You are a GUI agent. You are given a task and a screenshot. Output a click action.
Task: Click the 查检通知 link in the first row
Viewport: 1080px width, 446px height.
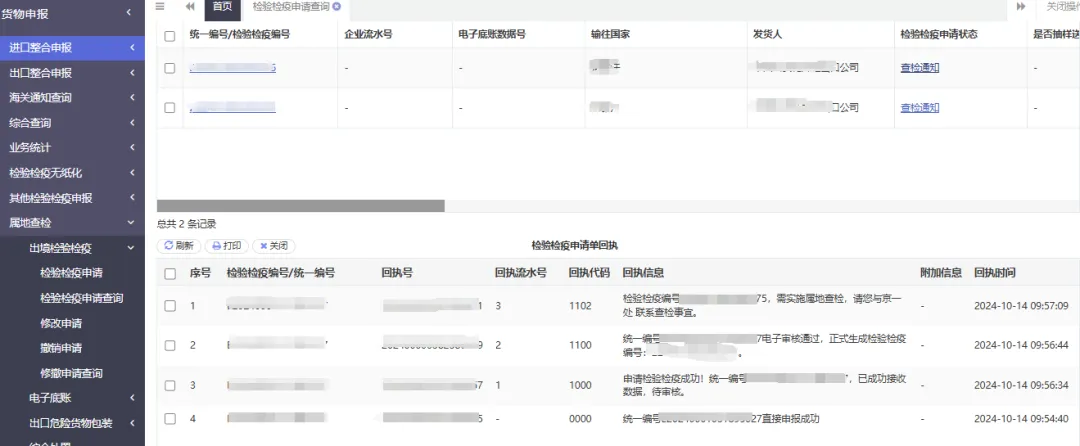920,67
